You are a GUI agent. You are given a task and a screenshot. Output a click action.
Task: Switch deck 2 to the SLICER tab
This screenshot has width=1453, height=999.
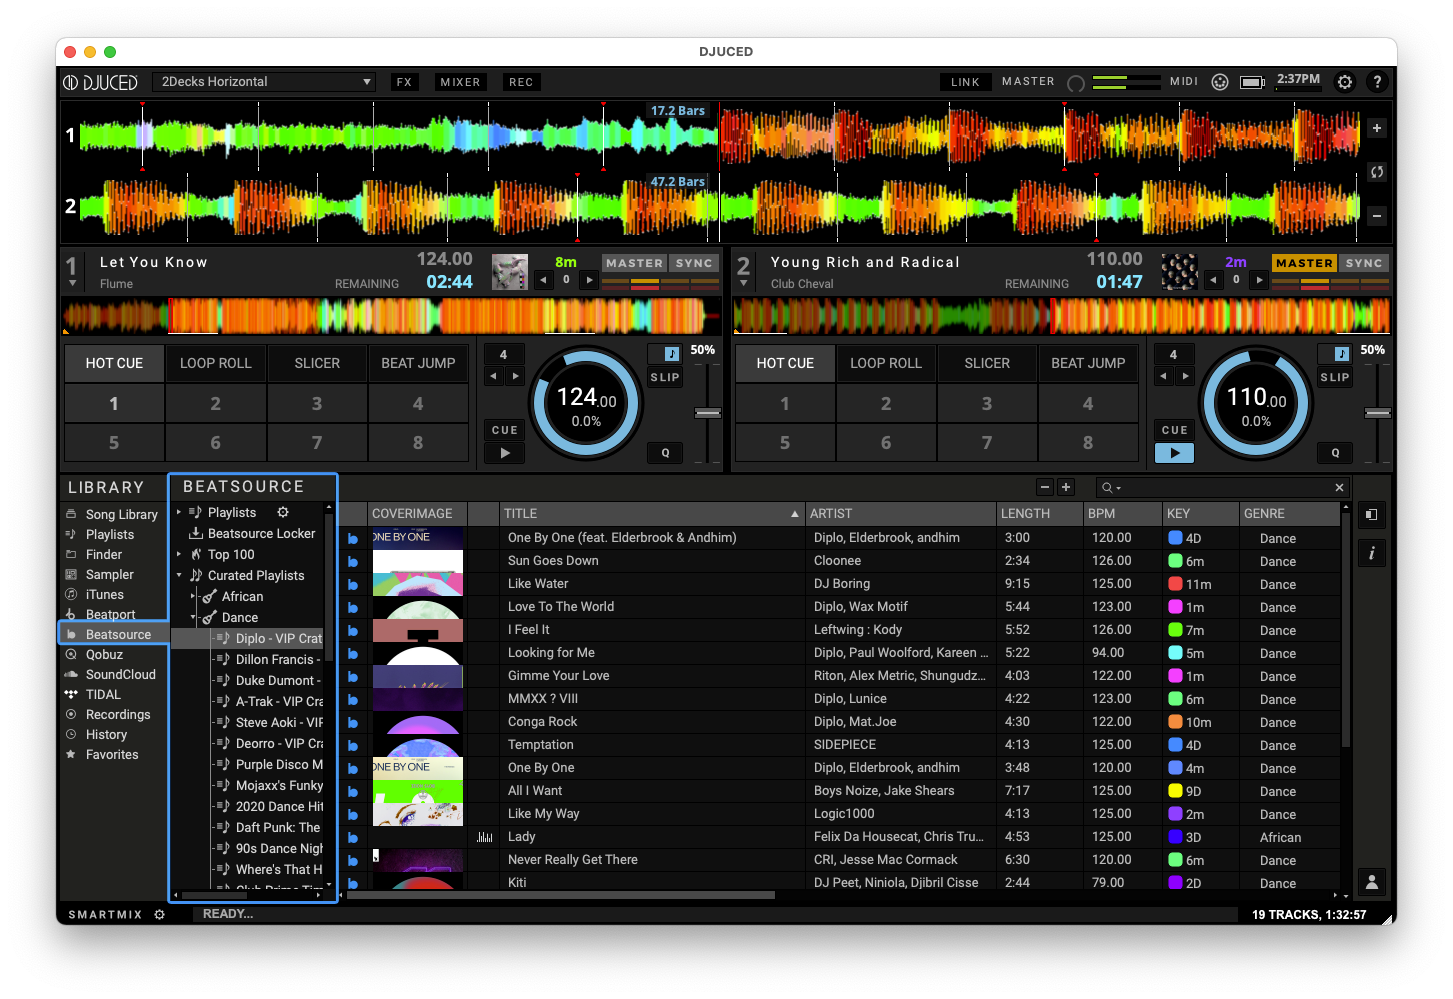[x=987, y=363]
